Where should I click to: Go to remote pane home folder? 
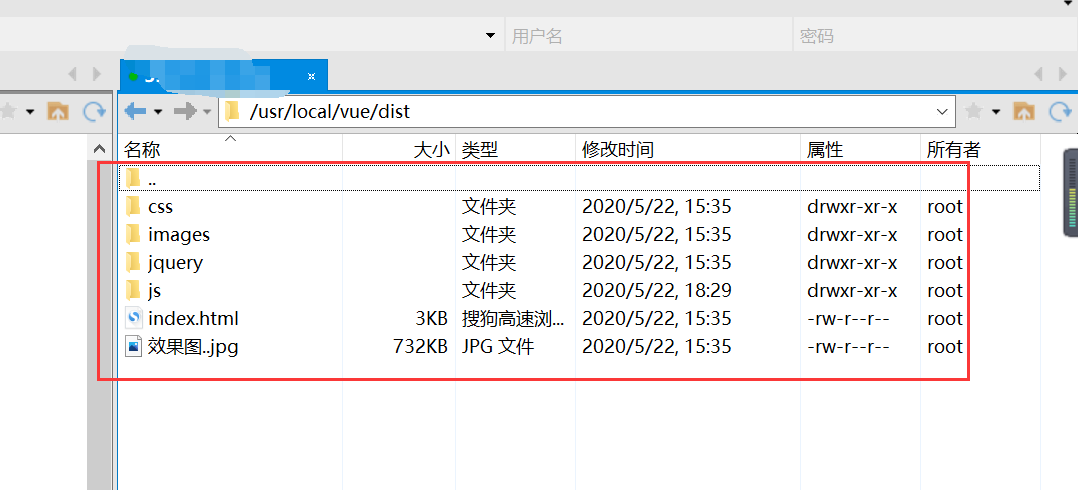1024,111
